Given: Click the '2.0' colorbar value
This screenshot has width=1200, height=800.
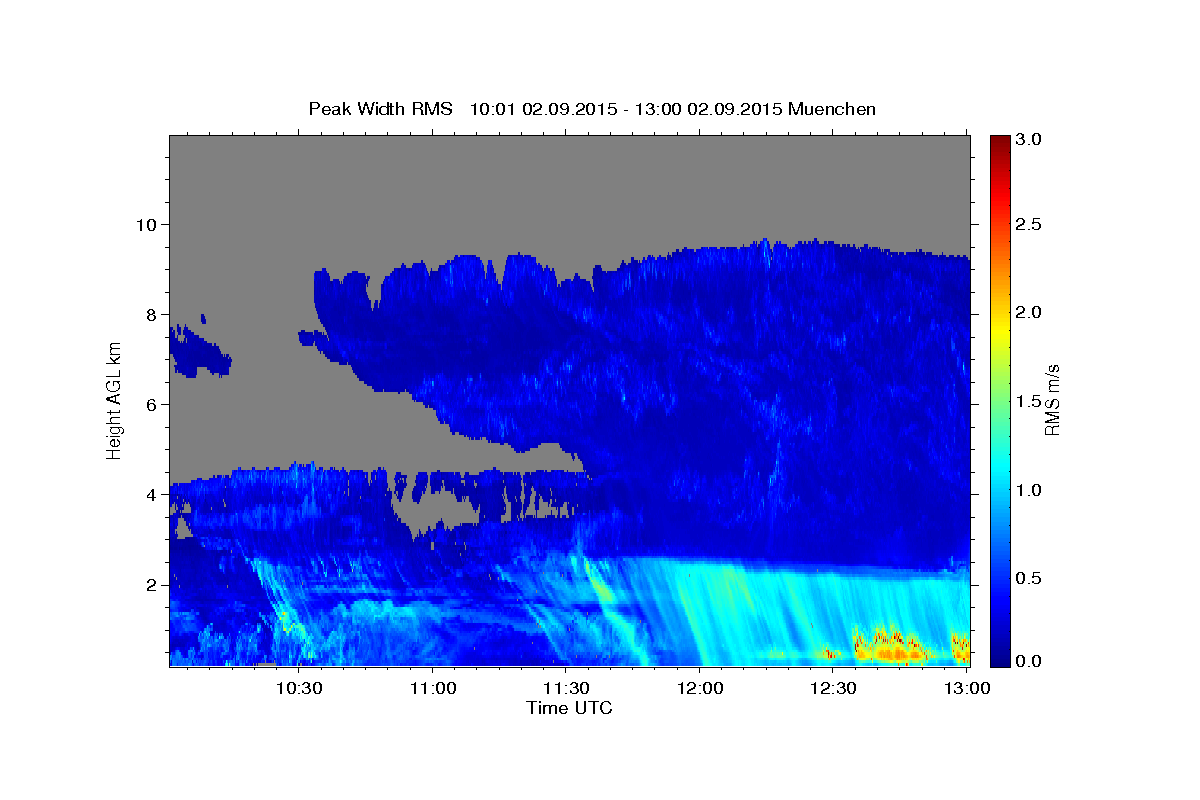Looking at the screenshot, I should pyautogui.click(x=1029, y=312).
